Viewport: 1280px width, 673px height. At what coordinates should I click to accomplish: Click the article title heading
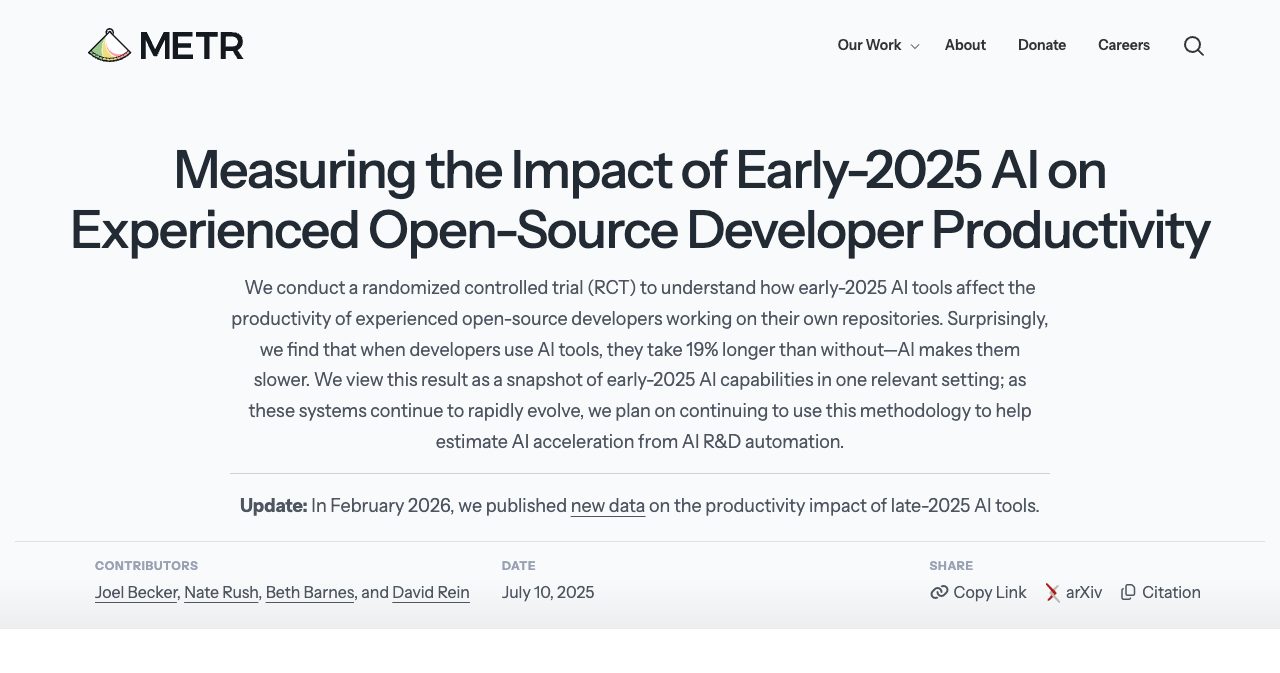coord(640,200)
